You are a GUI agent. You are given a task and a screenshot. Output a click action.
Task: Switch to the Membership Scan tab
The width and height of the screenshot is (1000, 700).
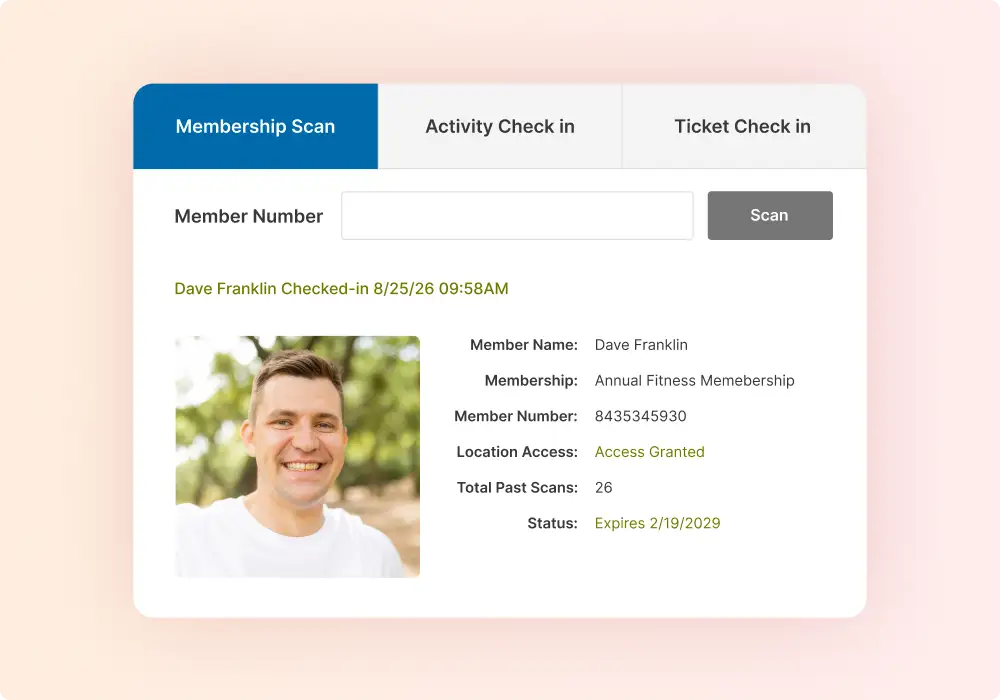(255, 127)
